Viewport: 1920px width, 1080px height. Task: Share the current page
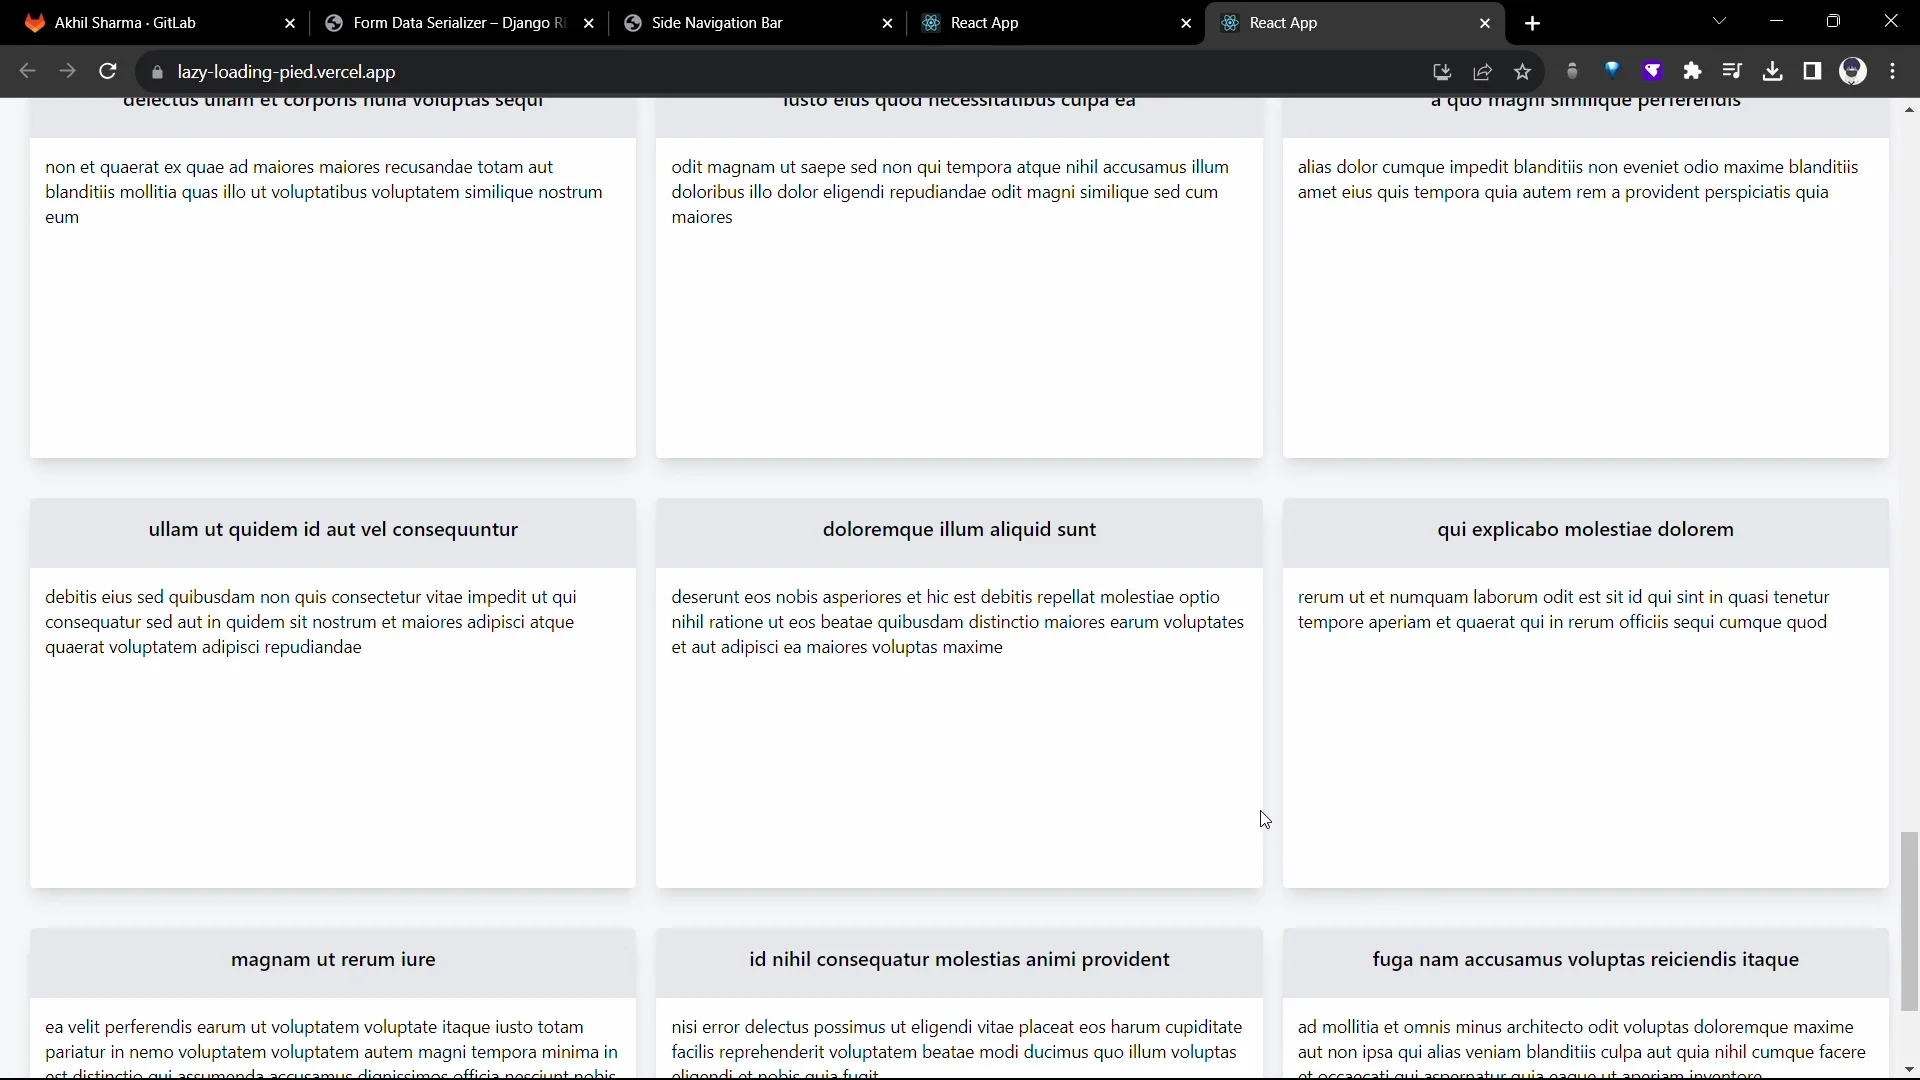click(1483, 71)
